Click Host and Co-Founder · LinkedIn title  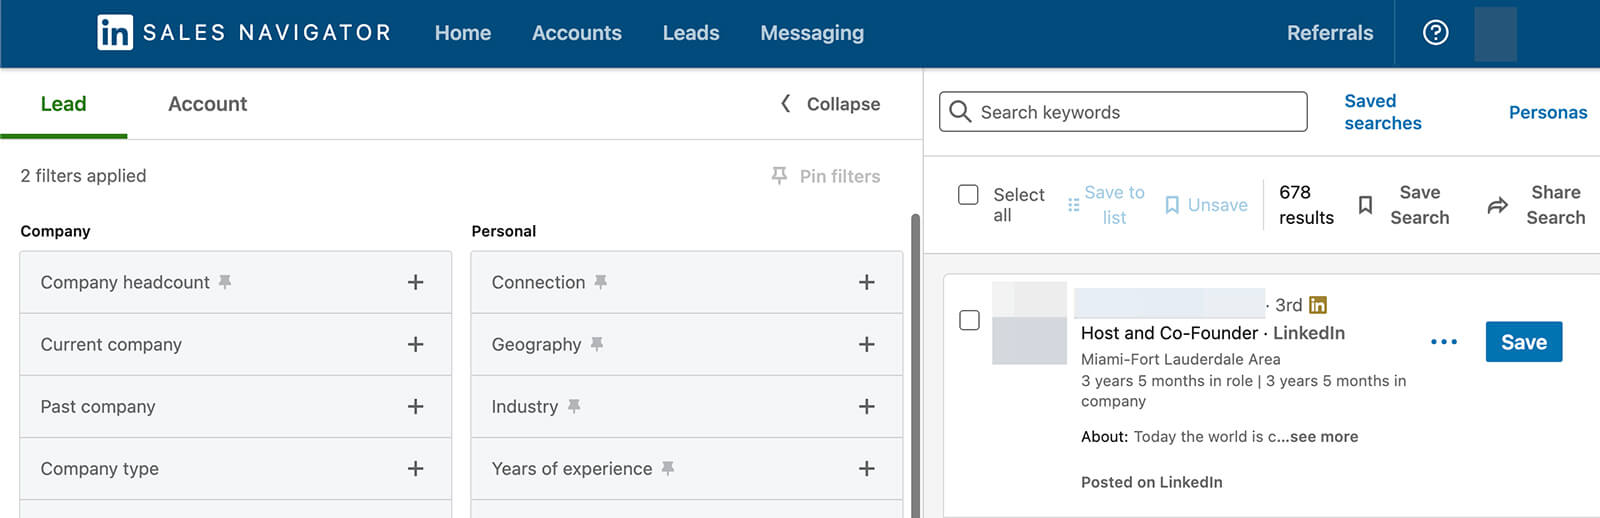(x=1213, y=333)
